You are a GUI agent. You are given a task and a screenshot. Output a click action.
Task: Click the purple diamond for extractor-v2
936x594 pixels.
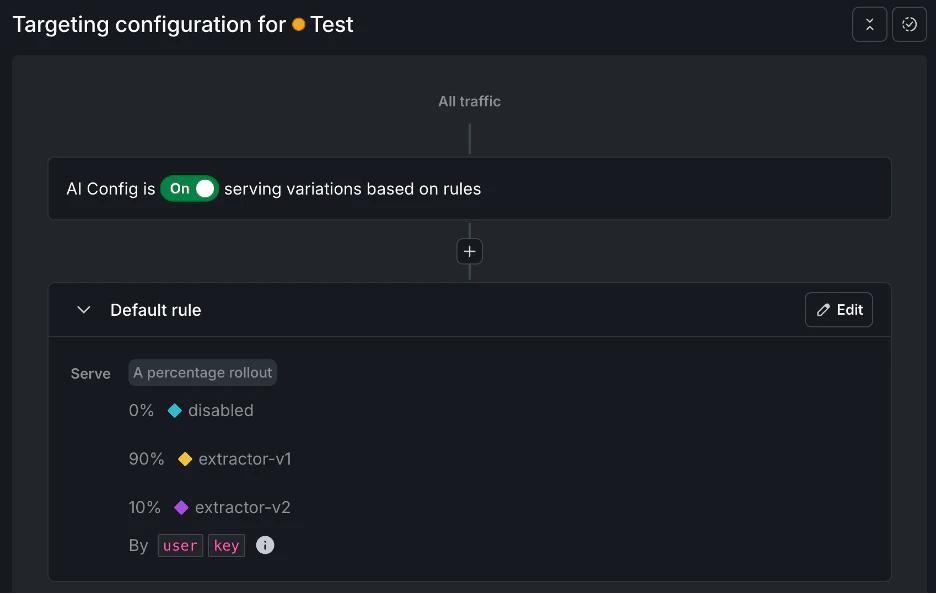click(181, 507)
